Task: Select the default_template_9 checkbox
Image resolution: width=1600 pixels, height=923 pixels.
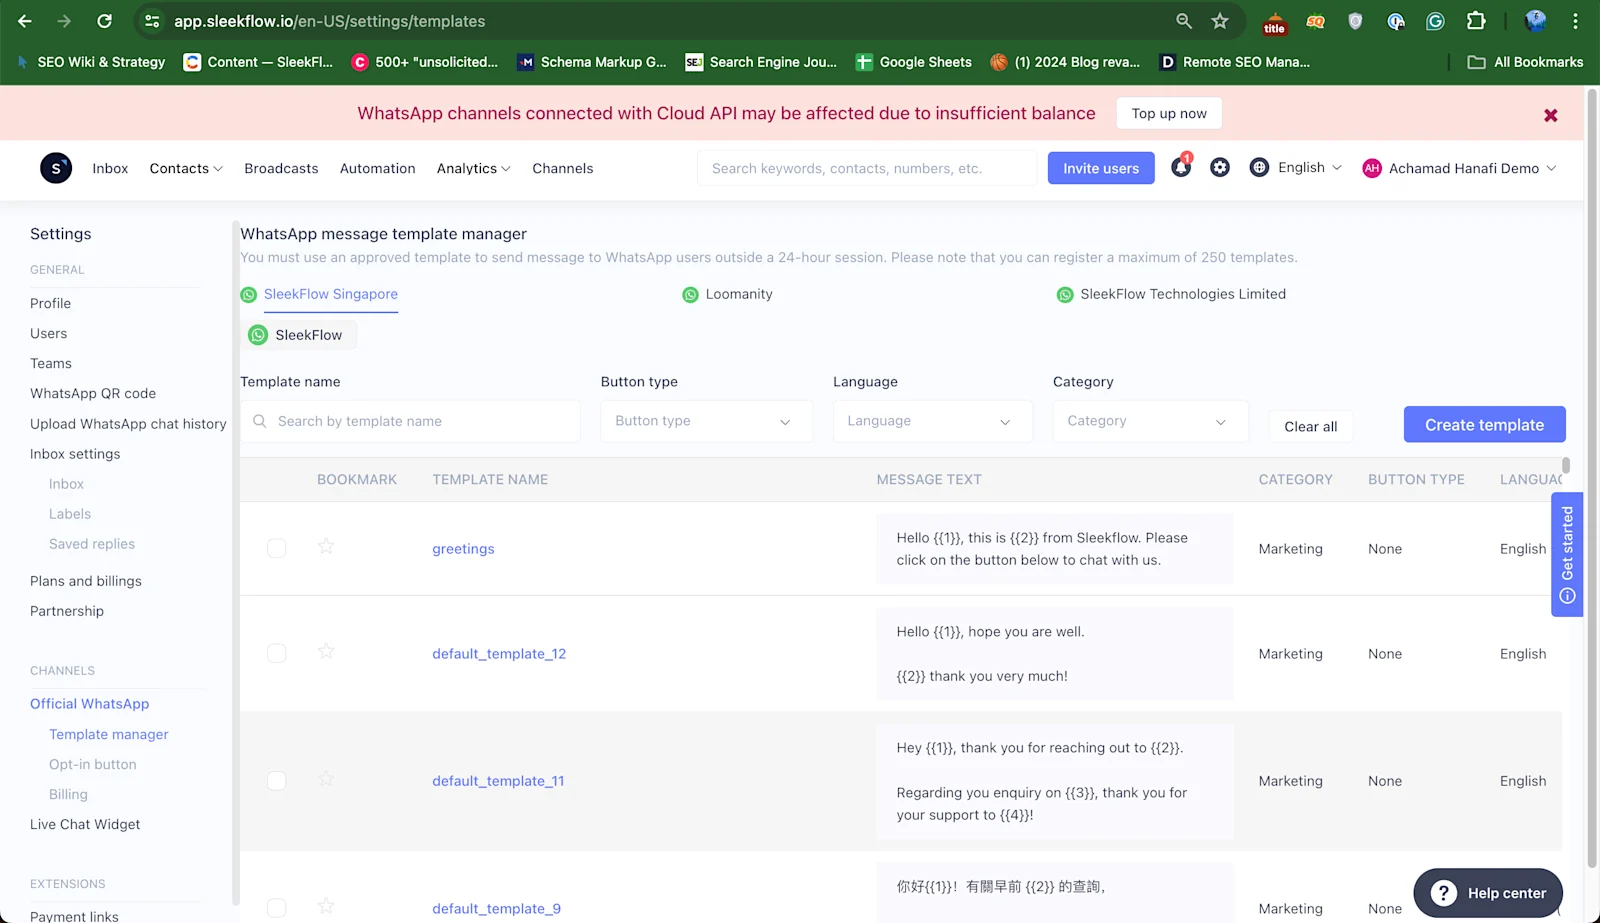Action: pos(277,908)
